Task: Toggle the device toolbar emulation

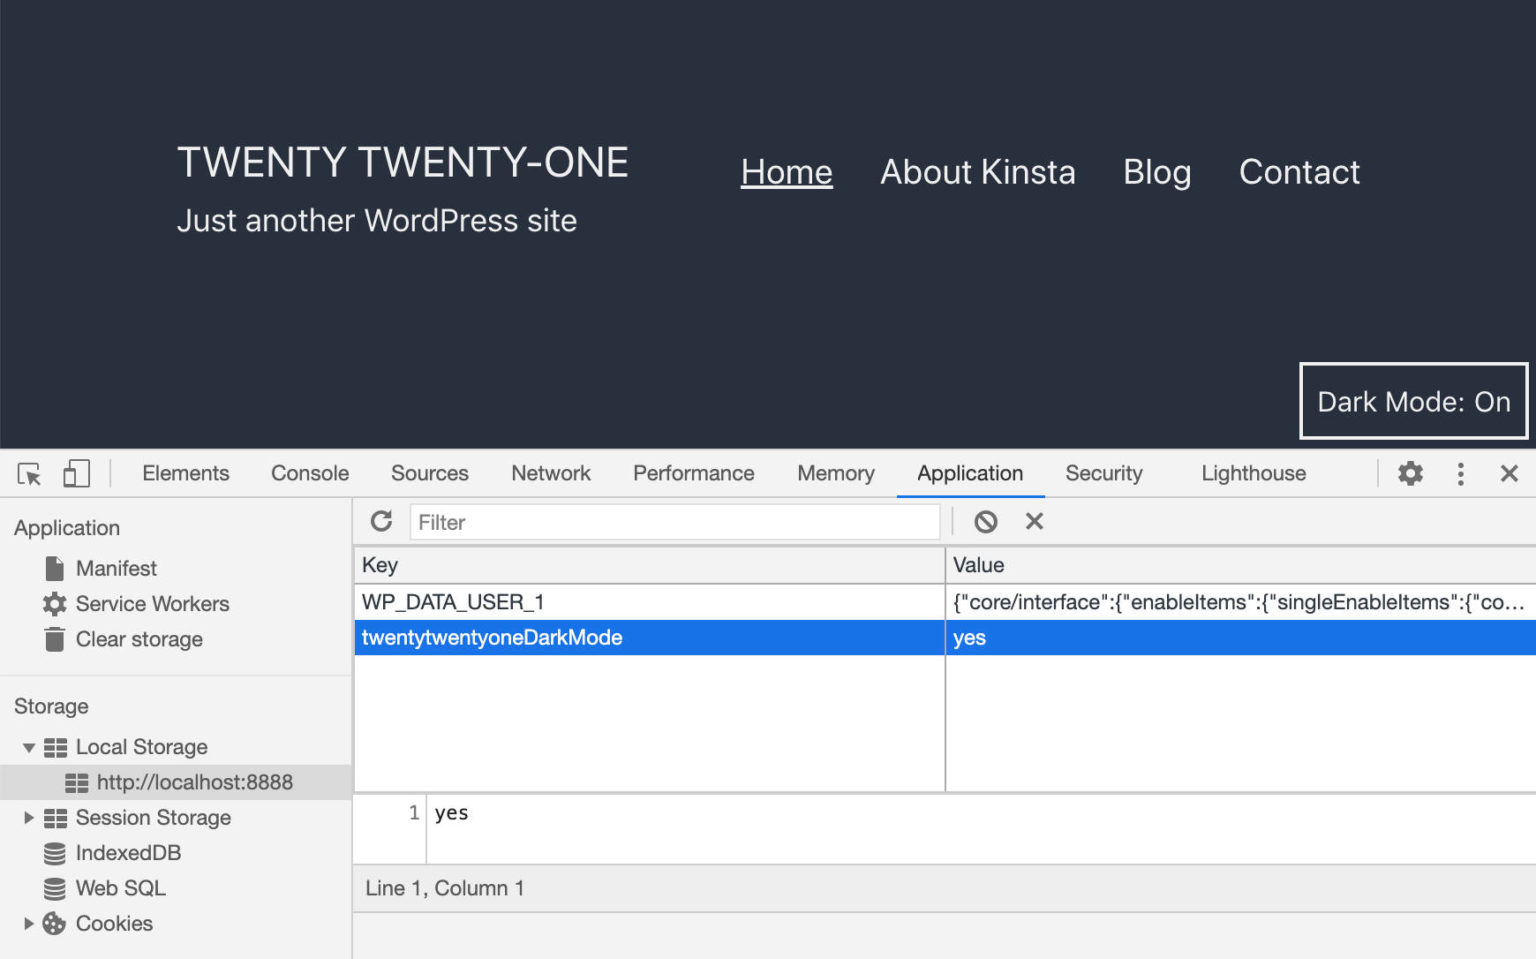Action: point(76,472)
